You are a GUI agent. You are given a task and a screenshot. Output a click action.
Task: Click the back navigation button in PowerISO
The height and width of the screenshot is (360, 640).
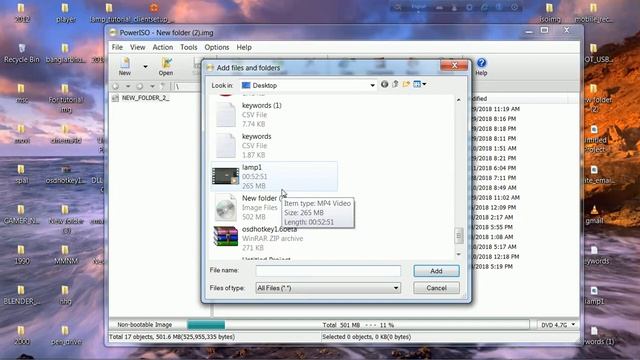coord(116,87)
